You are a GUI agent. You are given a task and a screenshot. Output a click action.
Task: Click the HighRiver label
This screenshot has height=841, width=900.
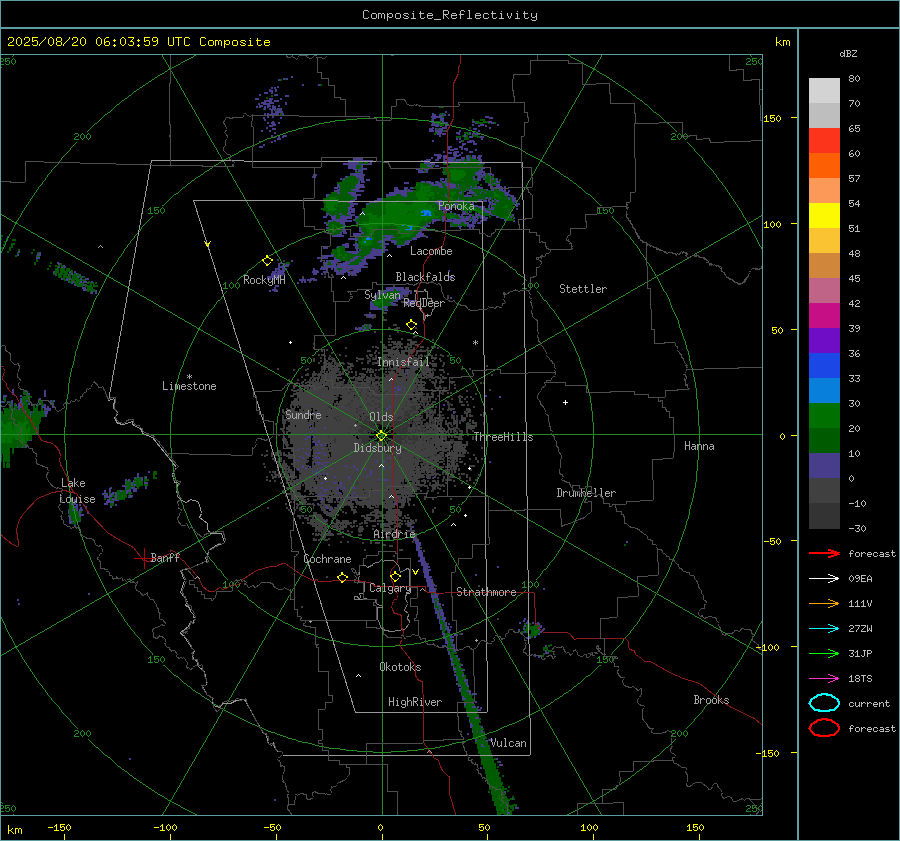tap(415, 702)
